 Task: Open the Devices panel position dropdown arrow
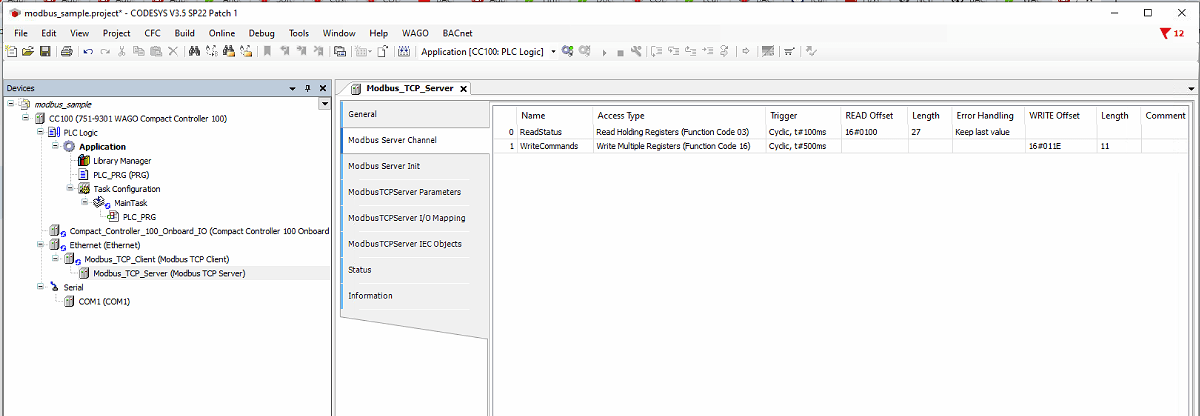(x=292, y=88)
